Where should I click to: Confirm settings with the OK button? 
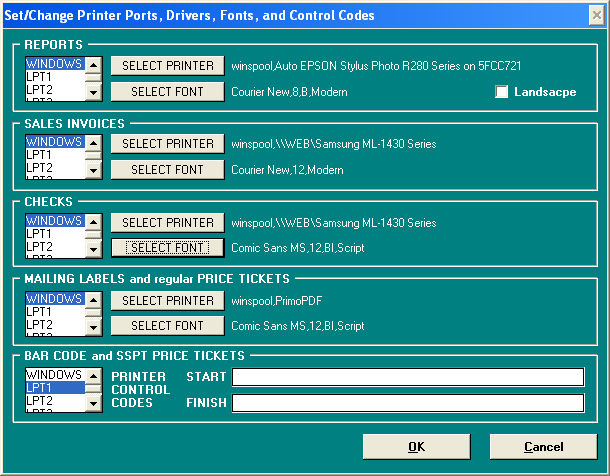click(x=416, y=447)
